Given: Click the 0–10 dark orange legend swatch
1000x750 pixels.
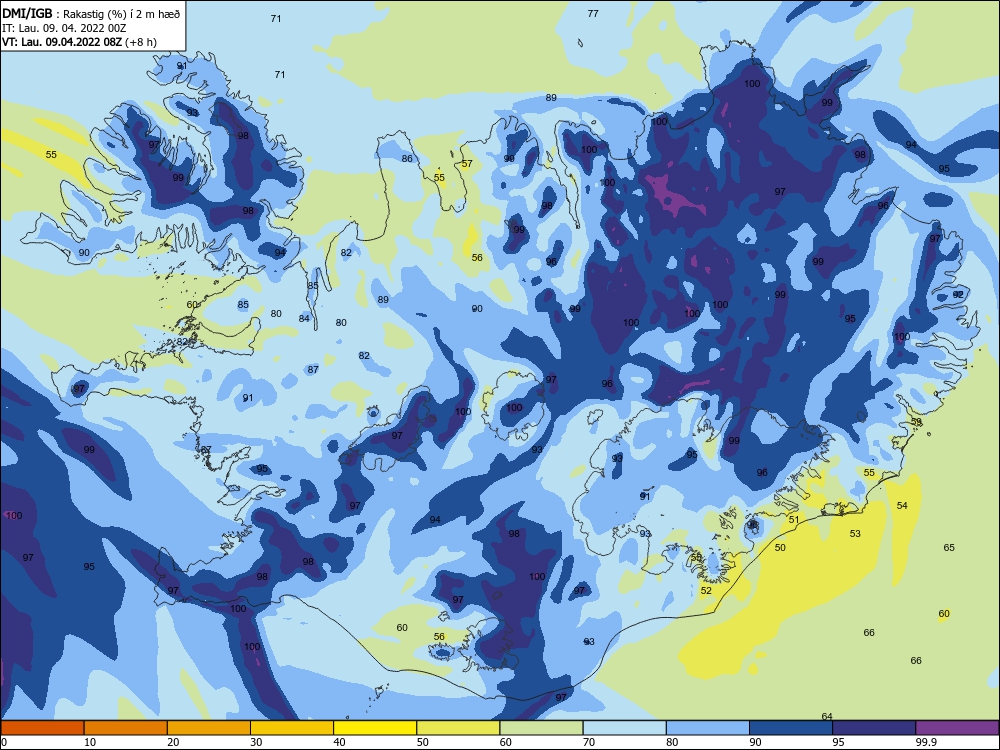Looking at the screenshot, I should click(42, 728).
